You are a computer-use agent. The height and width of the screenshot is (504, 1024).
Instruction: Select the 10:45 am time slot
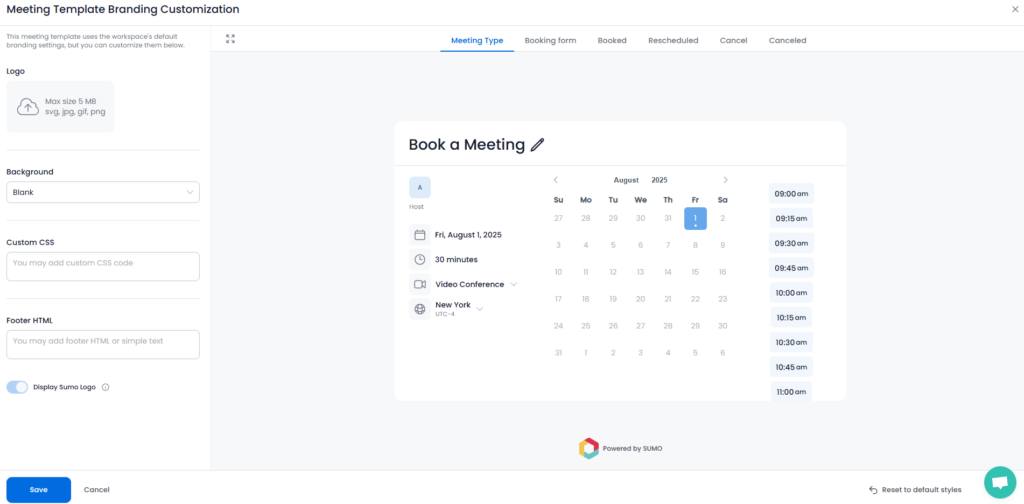tap(791, 367)
